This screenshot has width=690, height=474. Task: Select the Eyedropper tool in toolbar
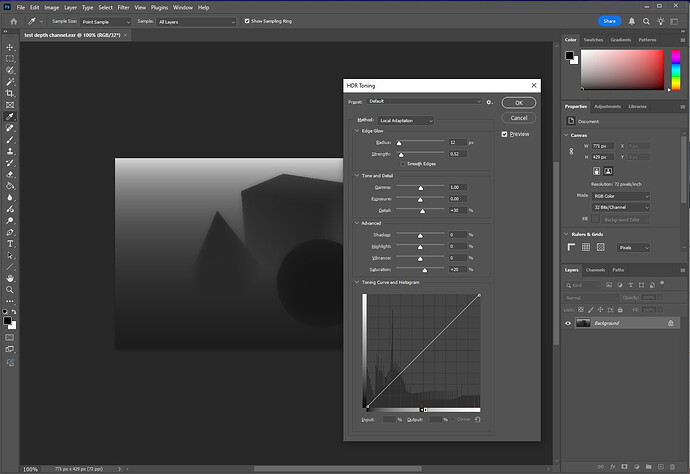(x=10, y=117)
